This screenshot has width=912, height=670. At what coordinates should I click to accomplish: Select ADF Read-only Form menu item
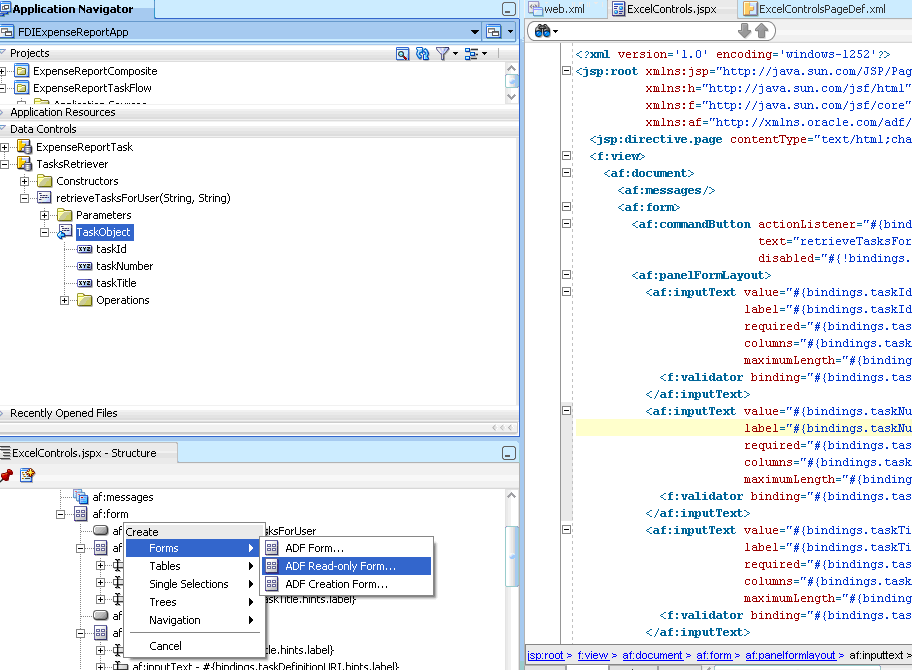click(x=340, y=566)
